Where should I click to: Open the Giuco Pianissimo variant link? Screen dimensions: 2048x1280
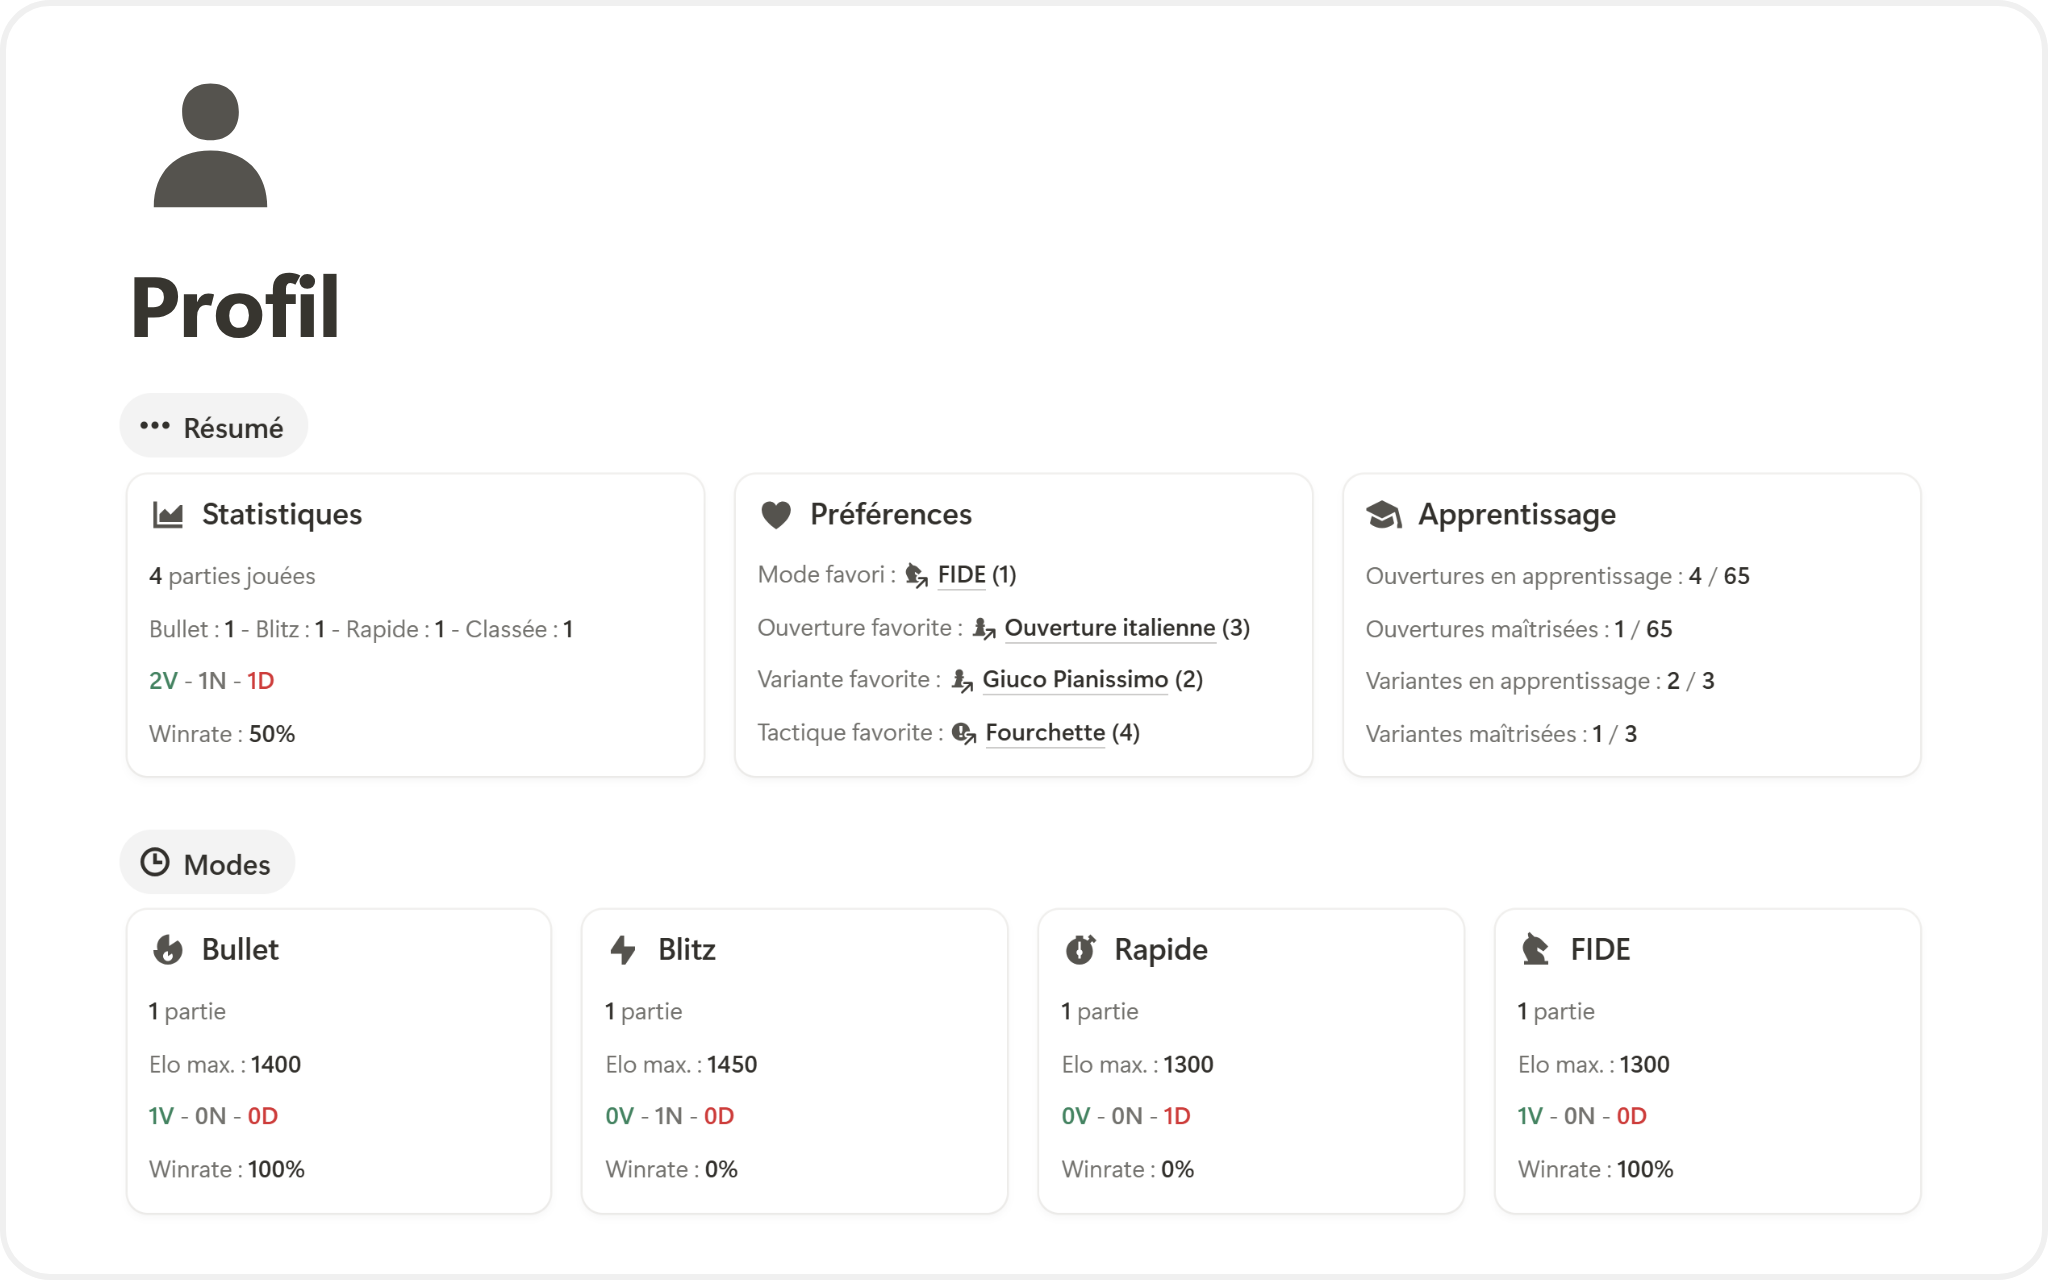click(x=1075, y=680)
